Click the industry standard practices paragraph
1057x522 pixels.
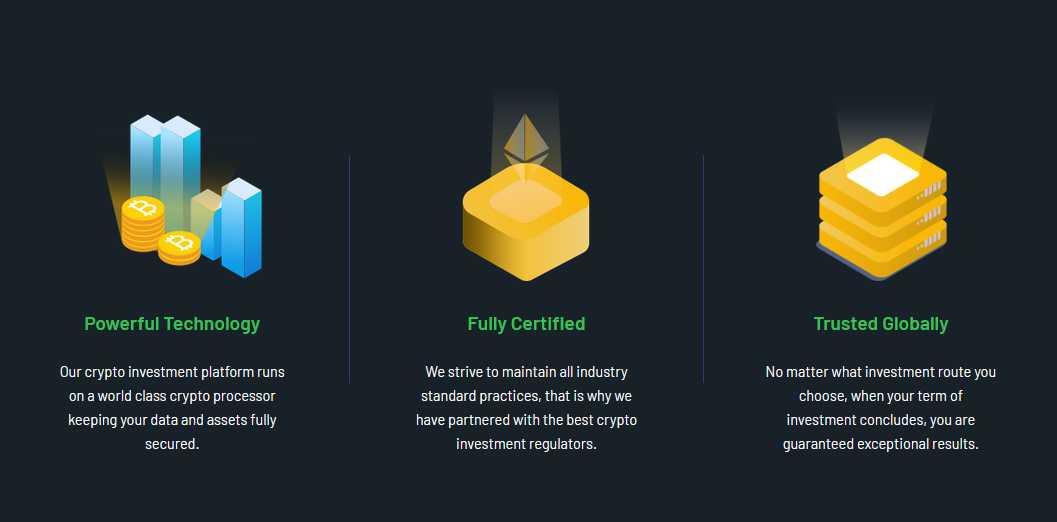tap(526, 408)
